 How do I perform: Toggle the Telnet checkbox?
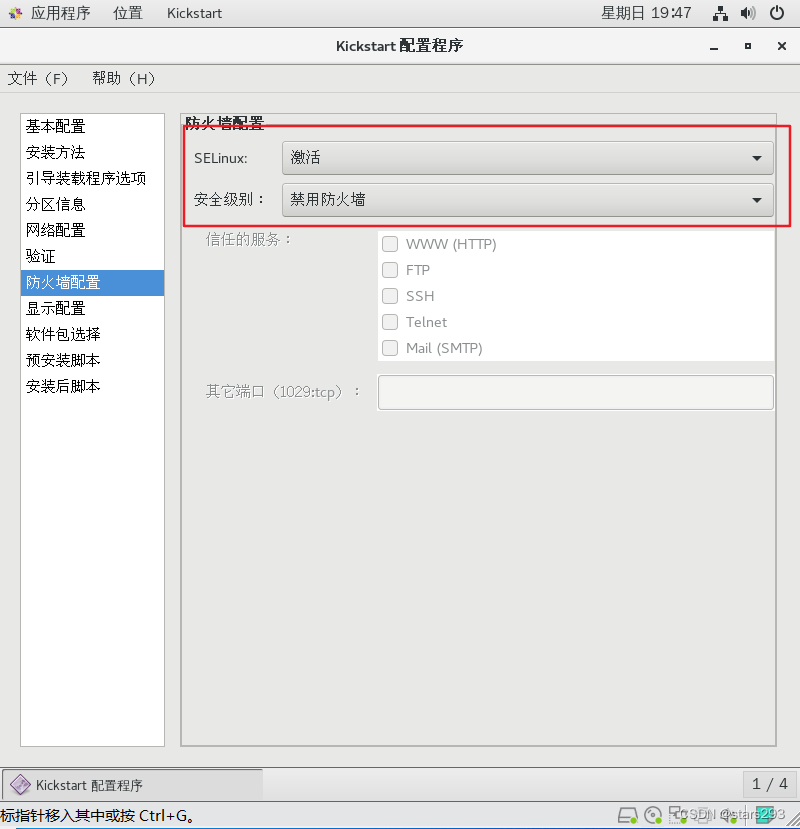tap(390, 321)
